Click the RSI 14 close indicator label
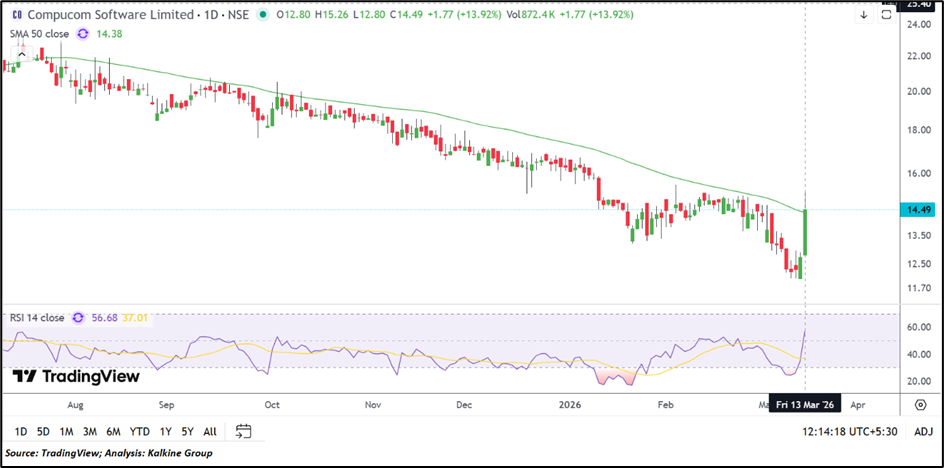Viewport: 944px width, 468px height. tap(37, 318)
